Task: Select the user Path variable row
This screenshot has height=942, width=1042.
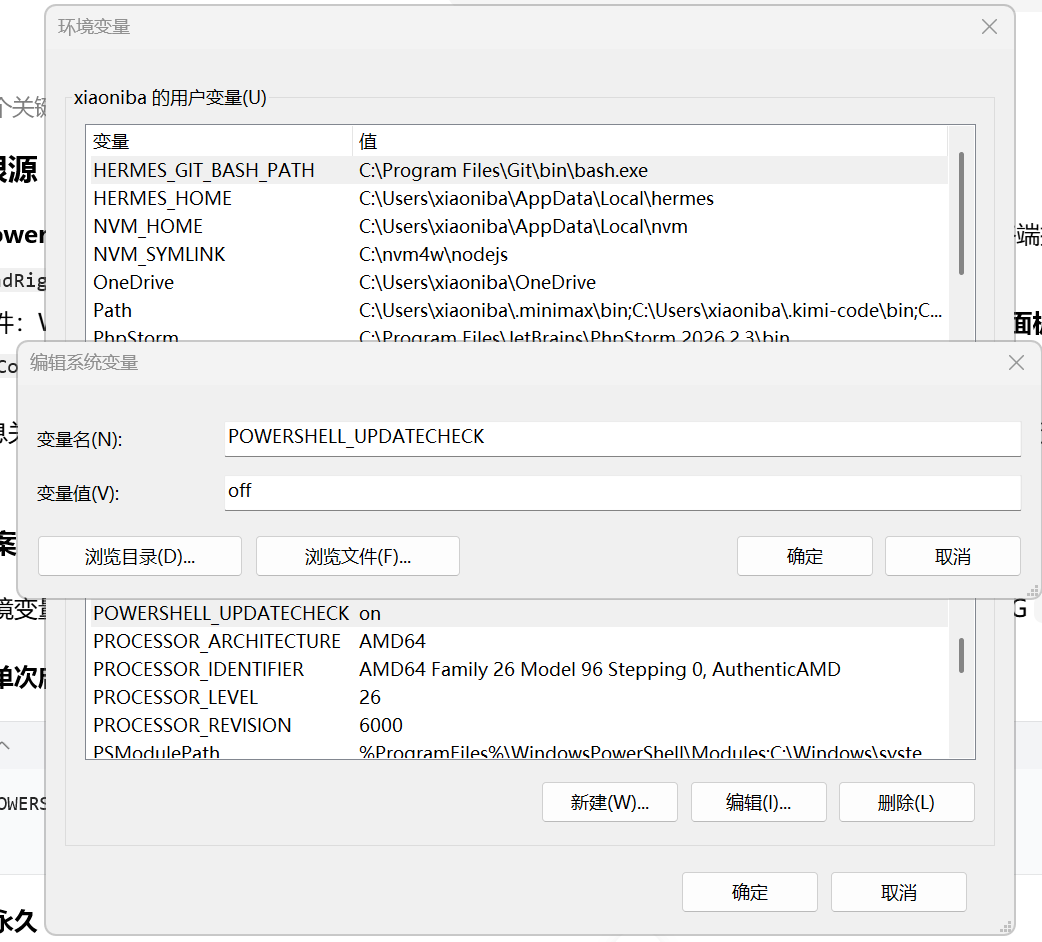Action: click(517, 310)
